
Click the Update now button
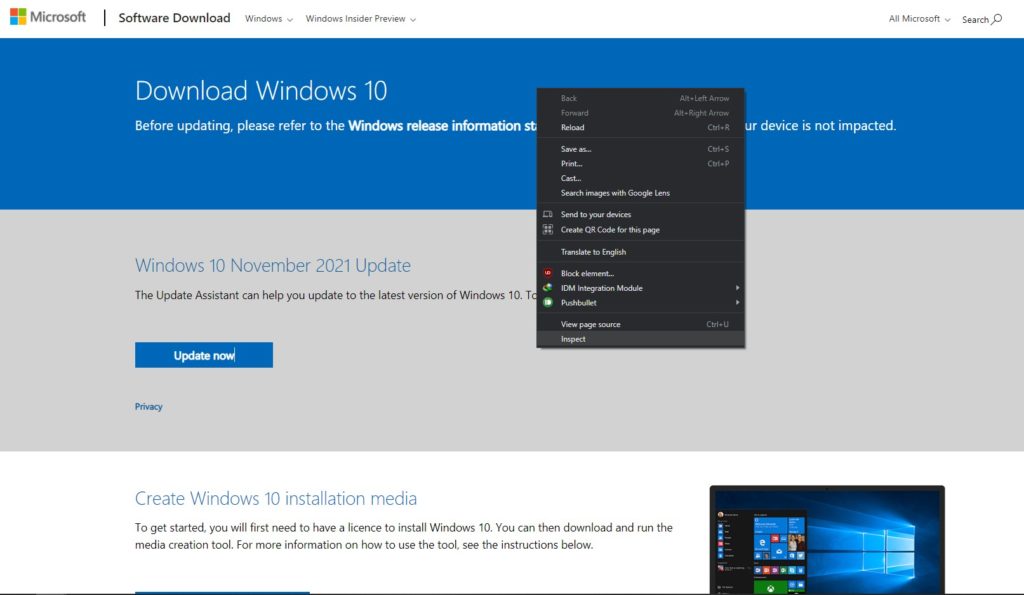[x=204, y=355]
